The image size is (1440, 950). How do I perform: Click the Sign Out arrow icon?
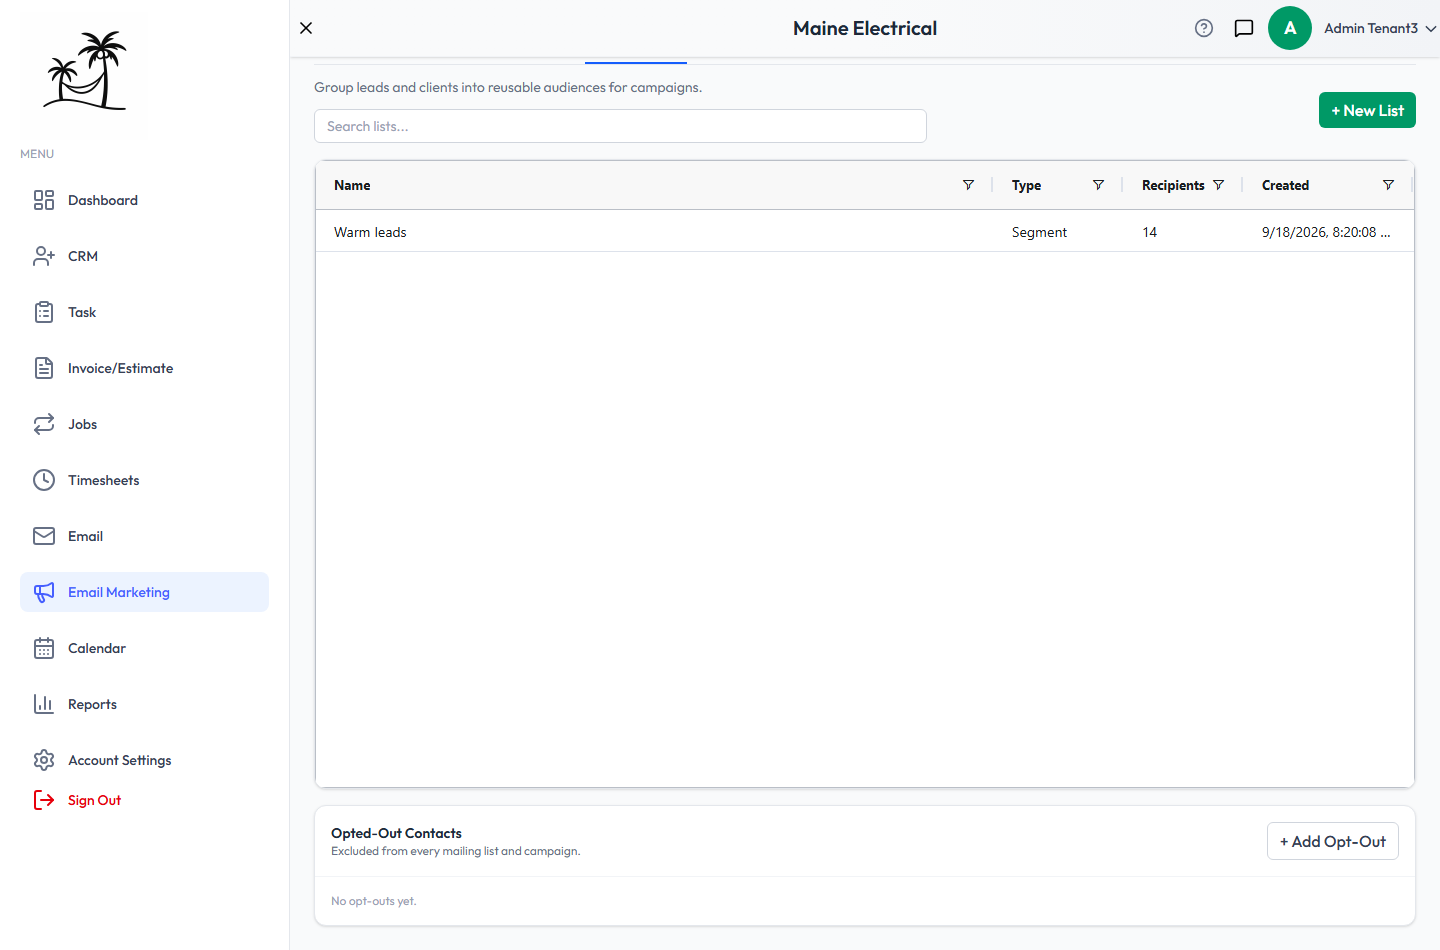pos(44,800)
